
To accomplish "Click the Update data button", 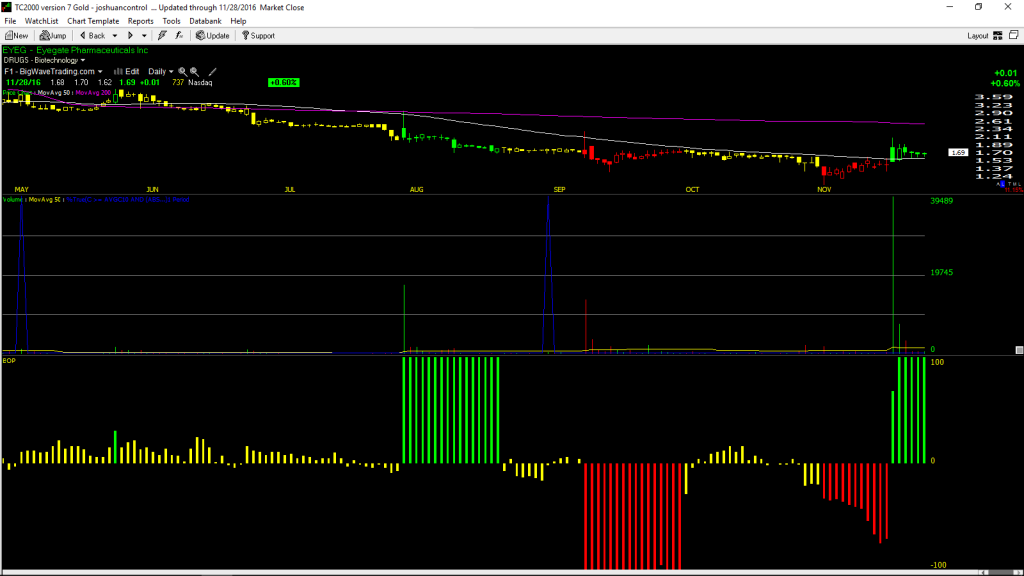I will [212, 36].
